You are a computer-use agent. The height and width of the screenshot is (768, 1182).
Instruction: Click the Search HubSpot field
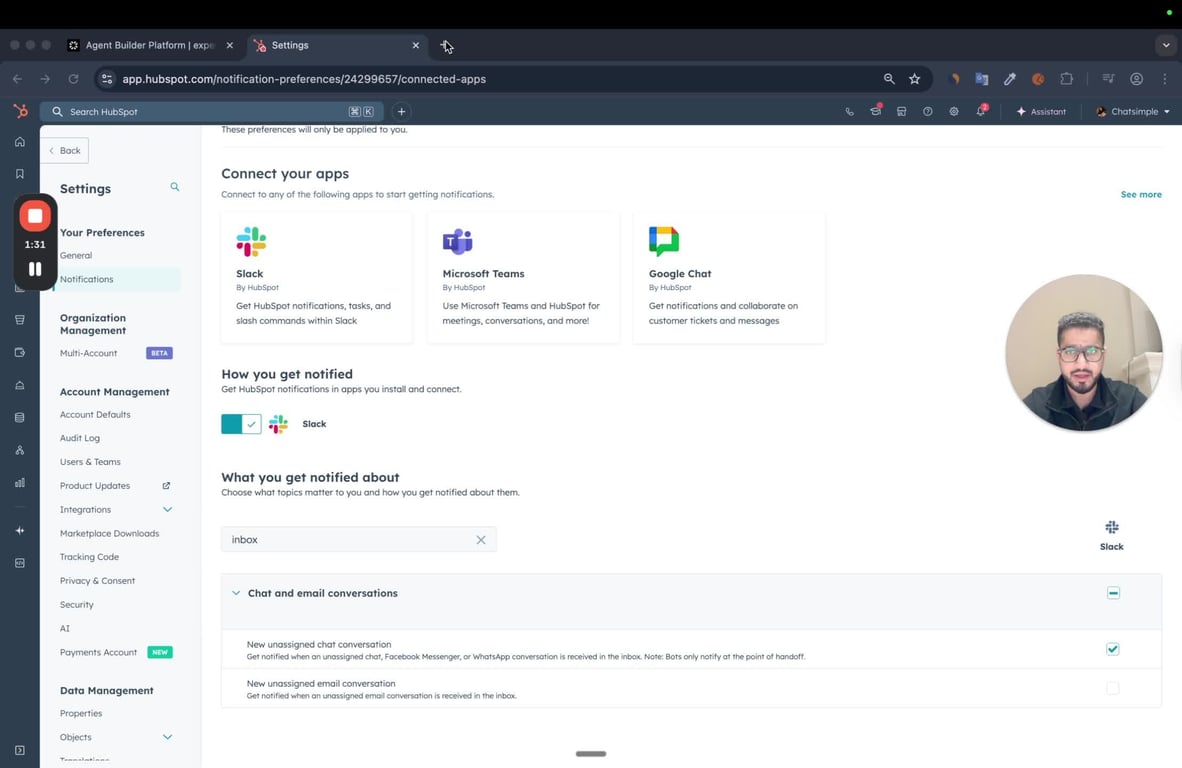[211, 112]
